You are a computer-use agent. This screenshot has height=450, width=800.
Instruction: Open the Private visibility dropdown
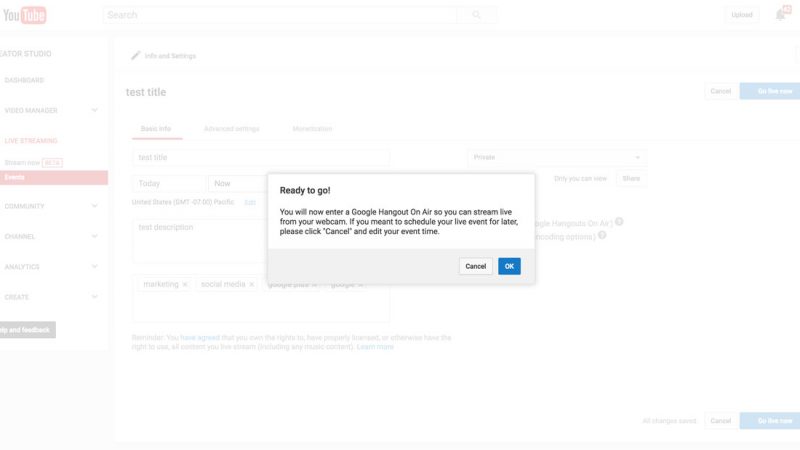click(x=557, y=157)
